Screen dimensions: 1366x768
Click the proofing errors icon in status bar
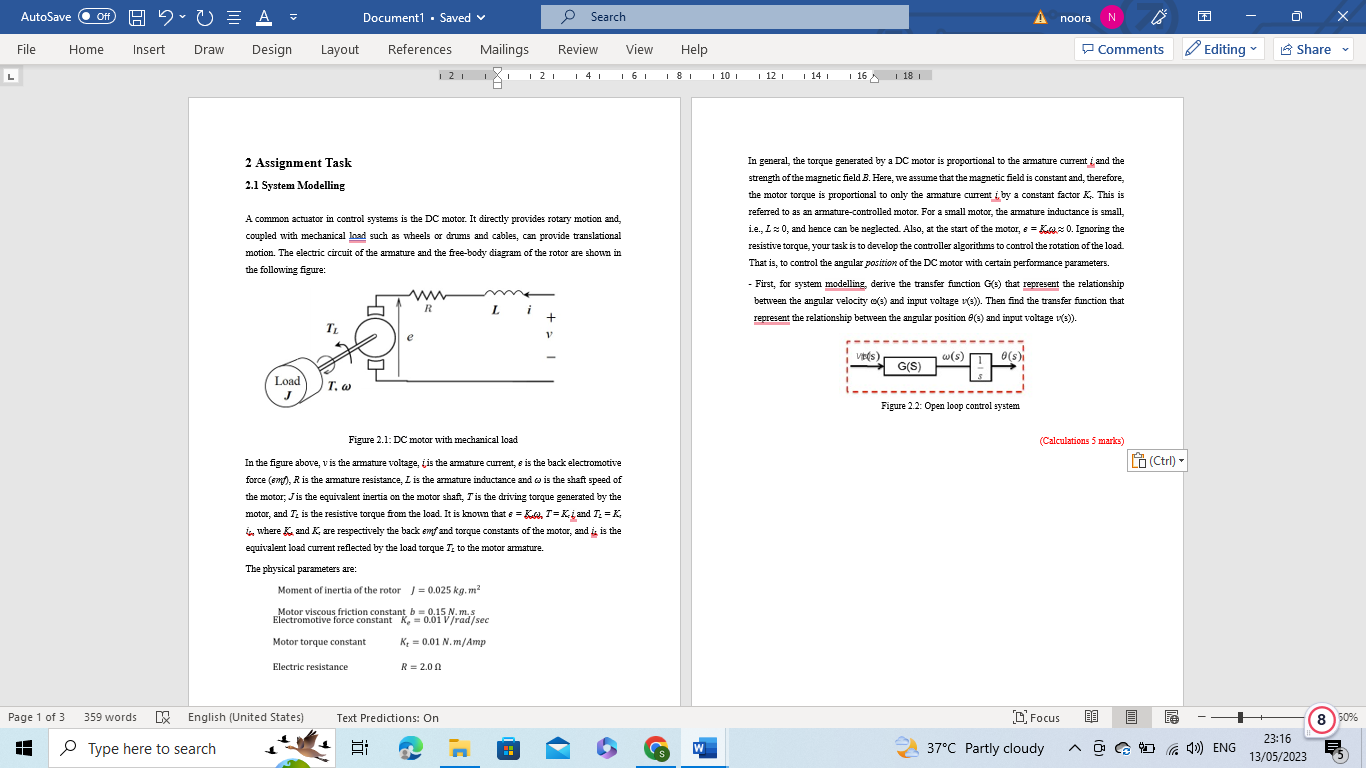(x=164, y=717)
